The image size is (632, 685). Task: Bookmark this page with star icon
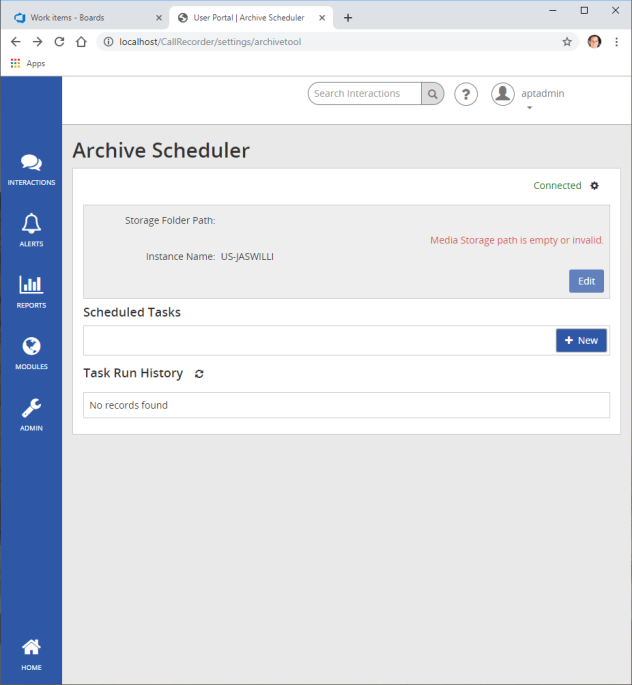pos(567,42)
